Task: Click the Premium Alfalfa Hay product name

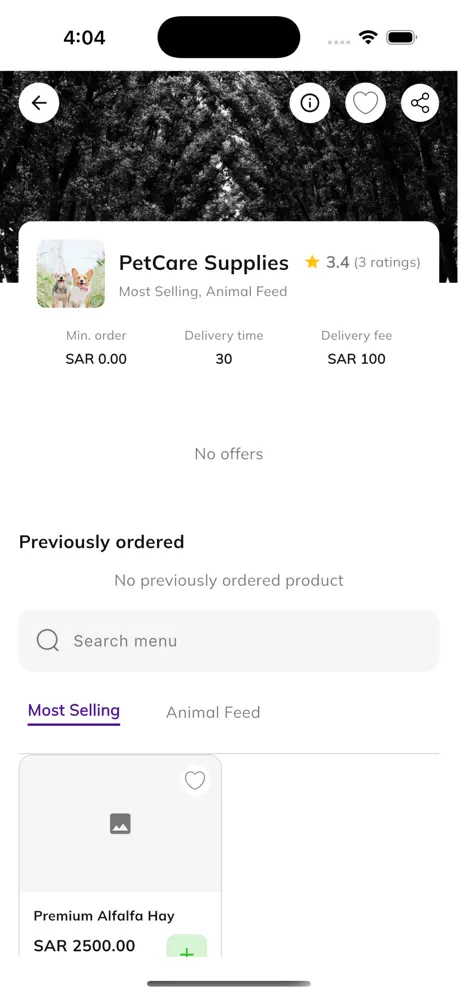Action: [x=104, y=916]
